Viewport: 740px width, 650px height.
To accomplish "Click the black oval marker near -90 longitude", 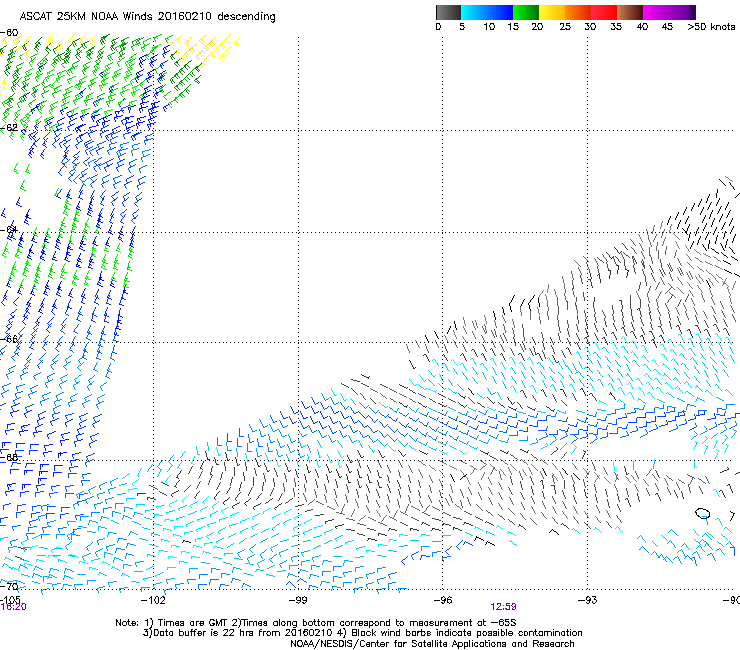I will [x=703, y=513].
